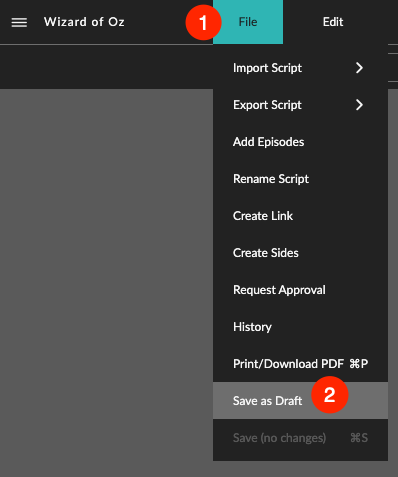Open History from the File menu
Screen dimensions: 398x477
tap(300, 327)
